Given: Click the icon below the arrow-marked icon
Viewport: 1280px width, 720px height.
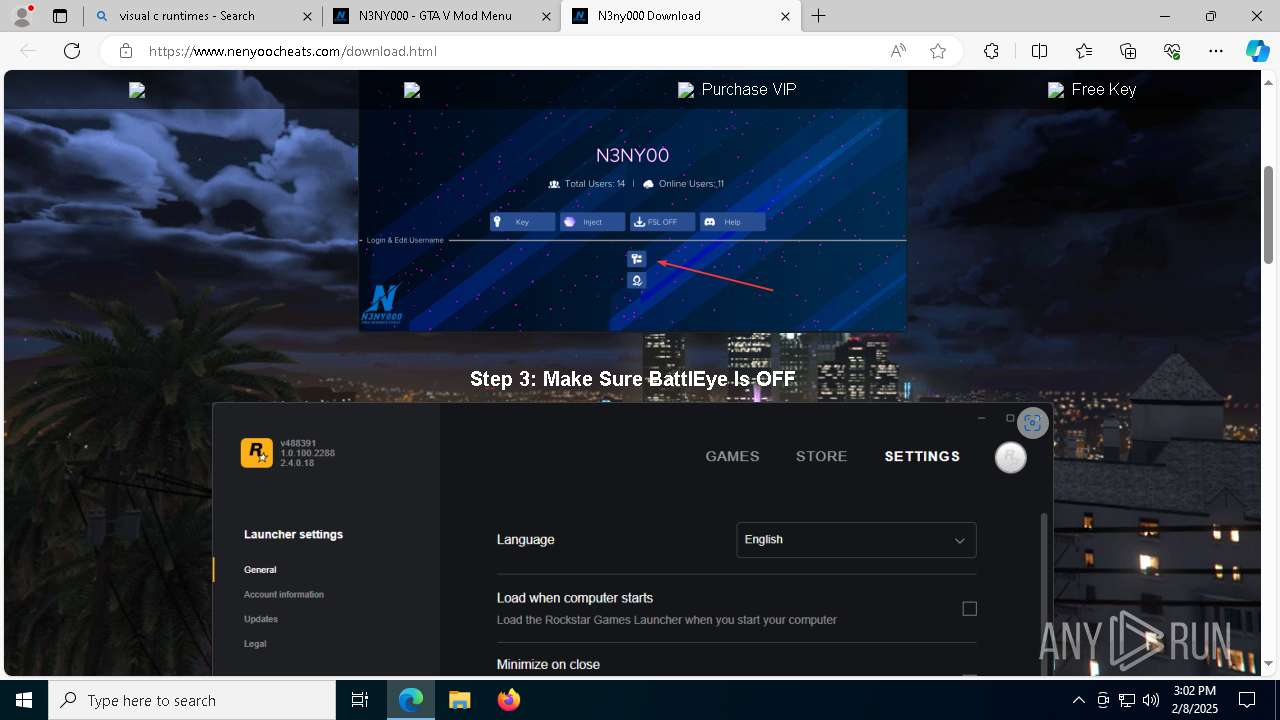Looking at the screenshot, I should click(637, 281).
